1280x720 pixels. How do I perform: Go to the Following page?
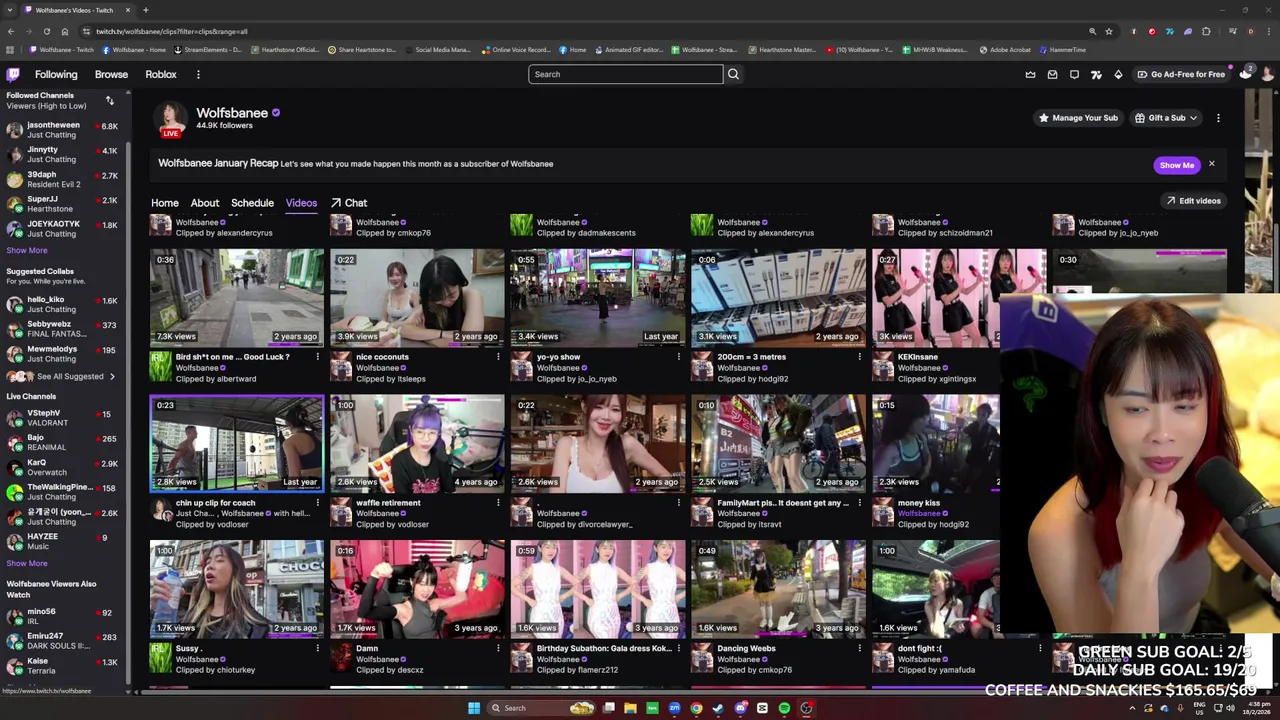(56, 74)
